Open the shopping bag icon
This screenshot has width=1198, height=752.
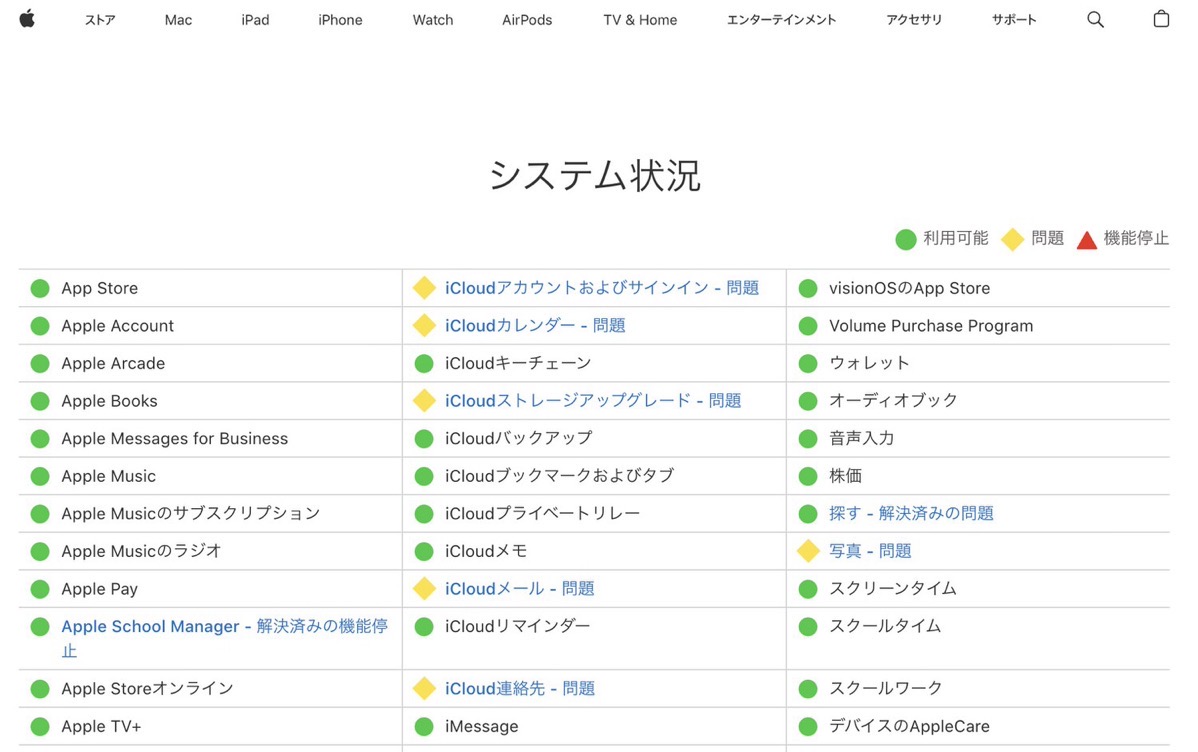point(1161,19)
